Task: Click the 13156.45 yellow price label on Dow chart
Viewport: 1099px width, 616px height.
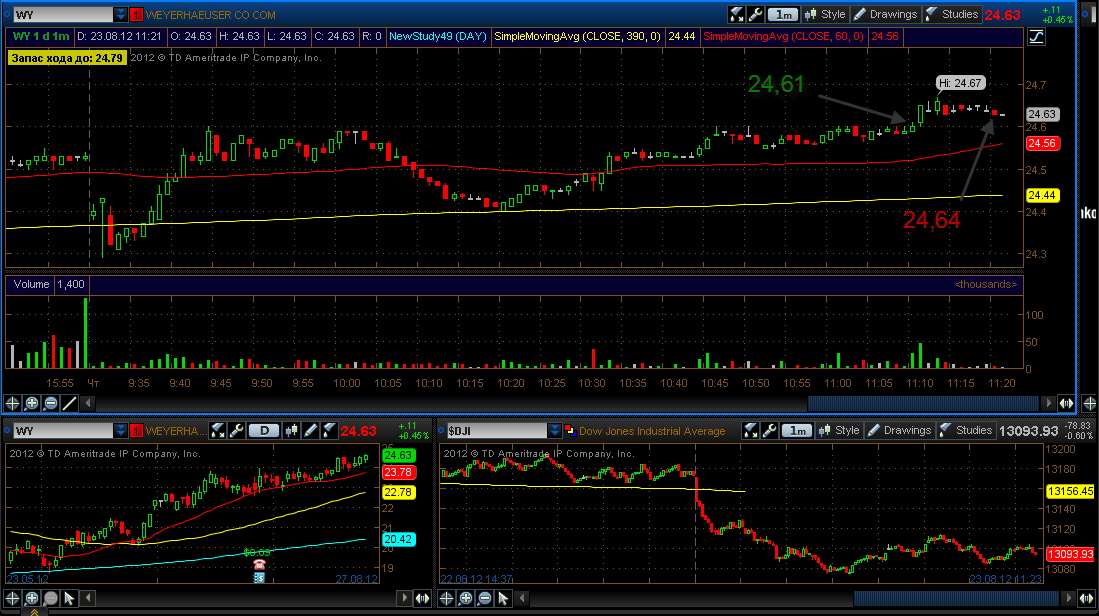Action: 1070,491
